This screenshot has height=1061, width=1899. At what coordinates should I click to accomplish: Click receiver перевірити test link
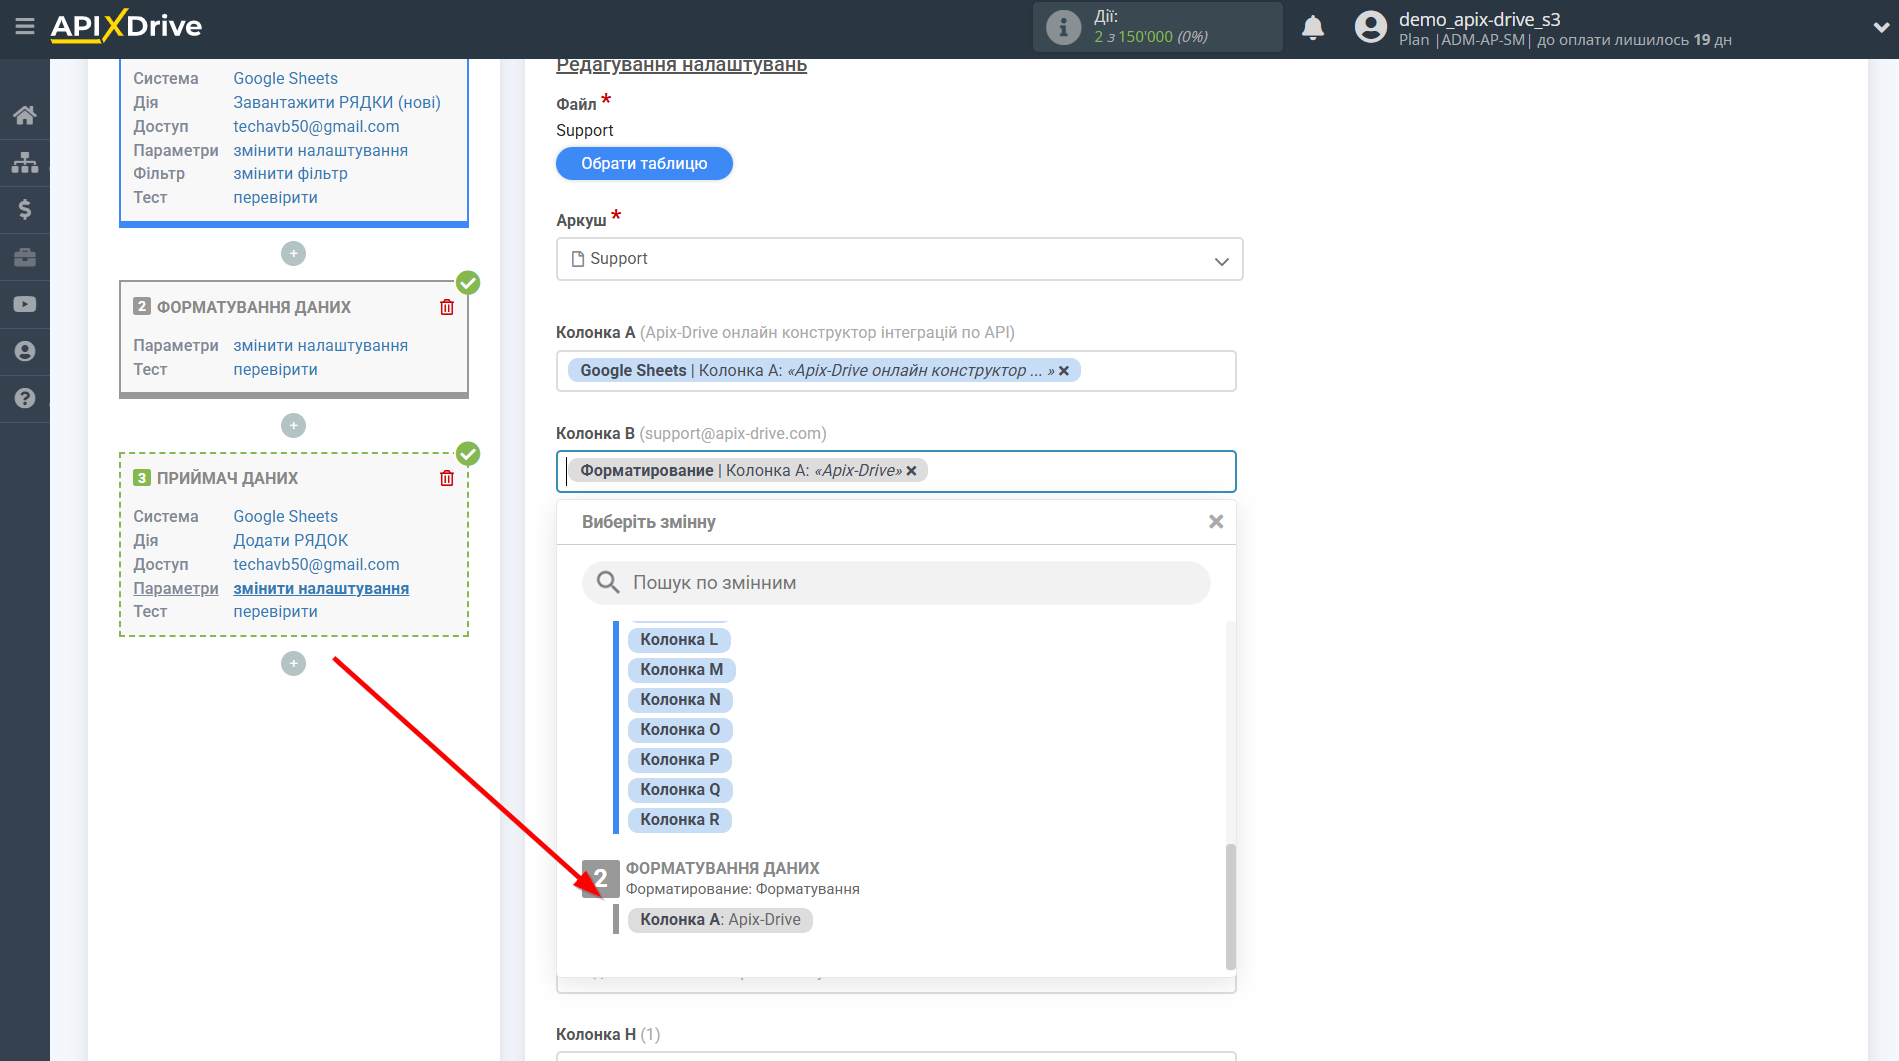(275, 612)
